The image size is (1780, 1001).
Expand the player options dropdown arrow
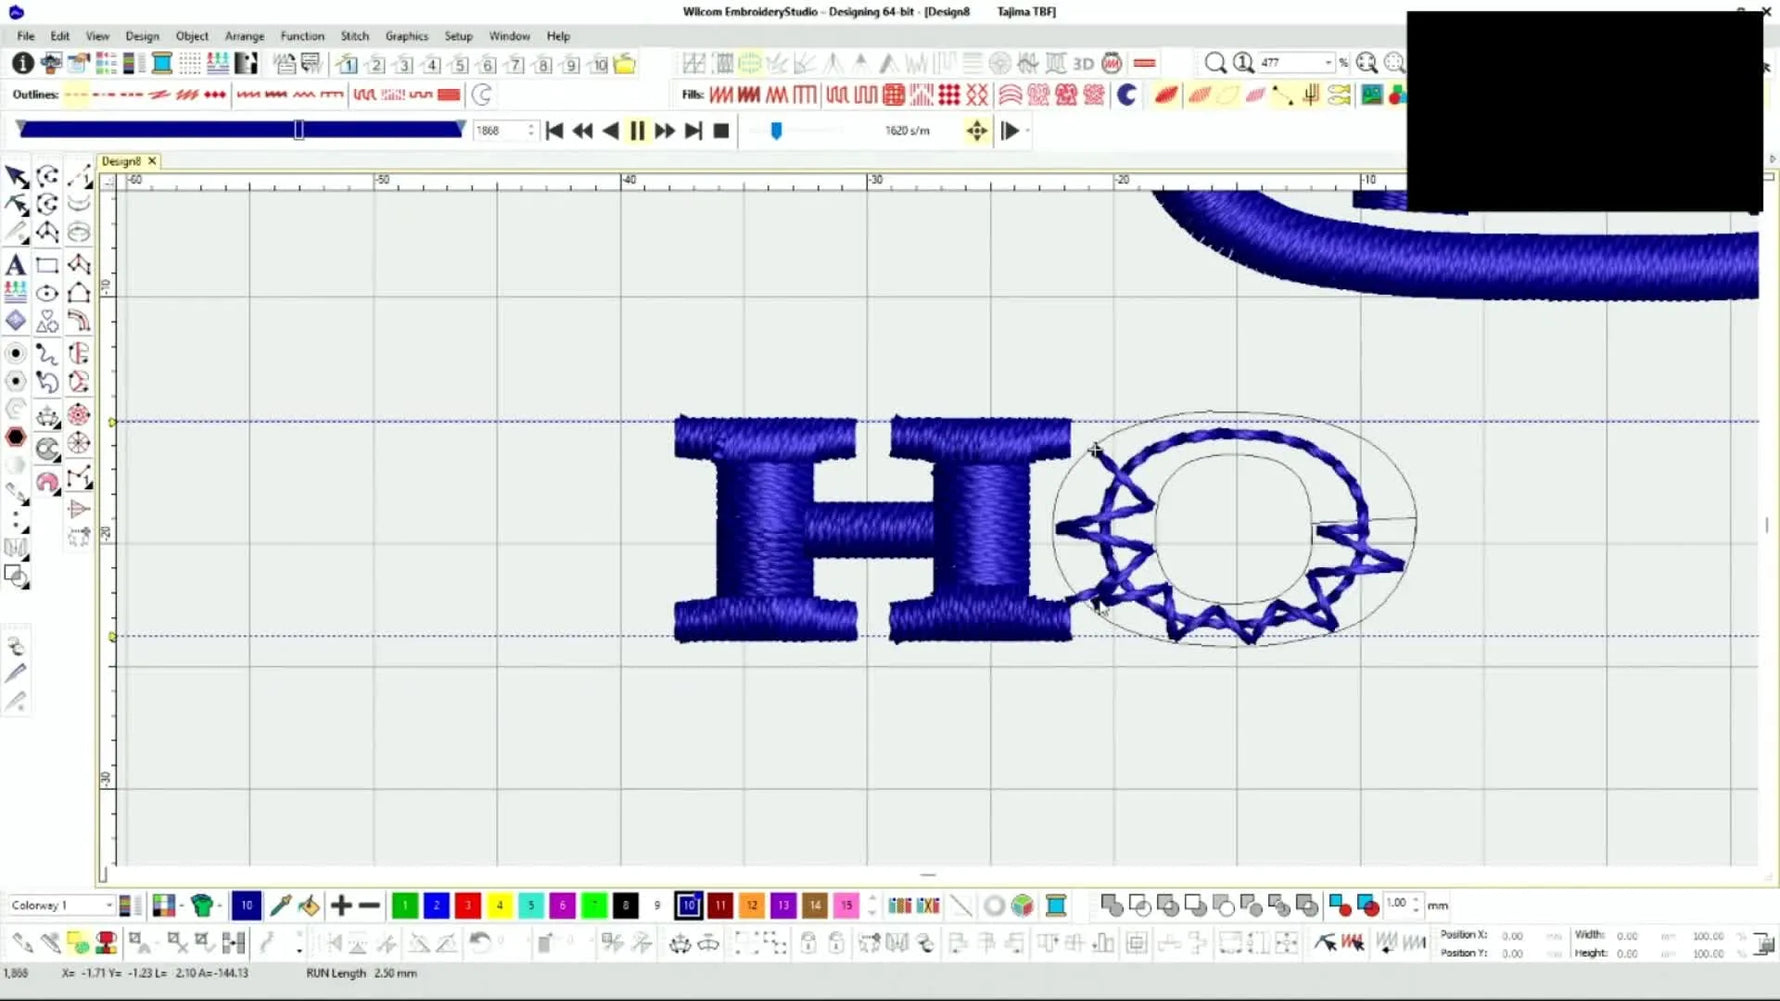pyautogui.click(x=1027, y=131)
